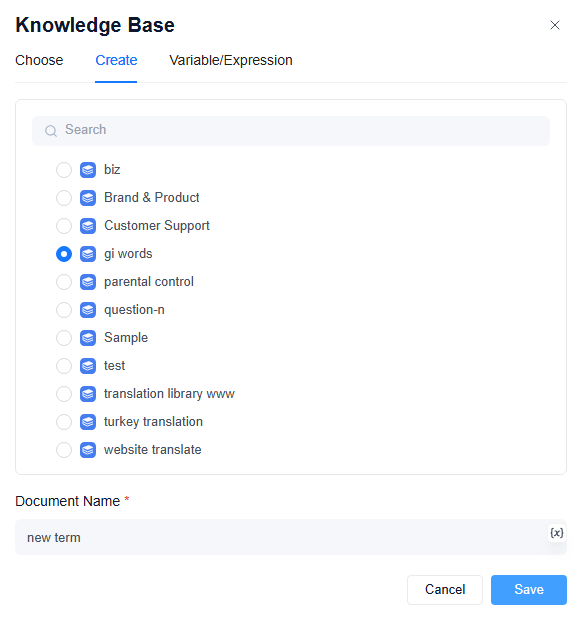Click the Sample stack icon
The width and height of the screenshot is (582, 620).
(88, 338)
